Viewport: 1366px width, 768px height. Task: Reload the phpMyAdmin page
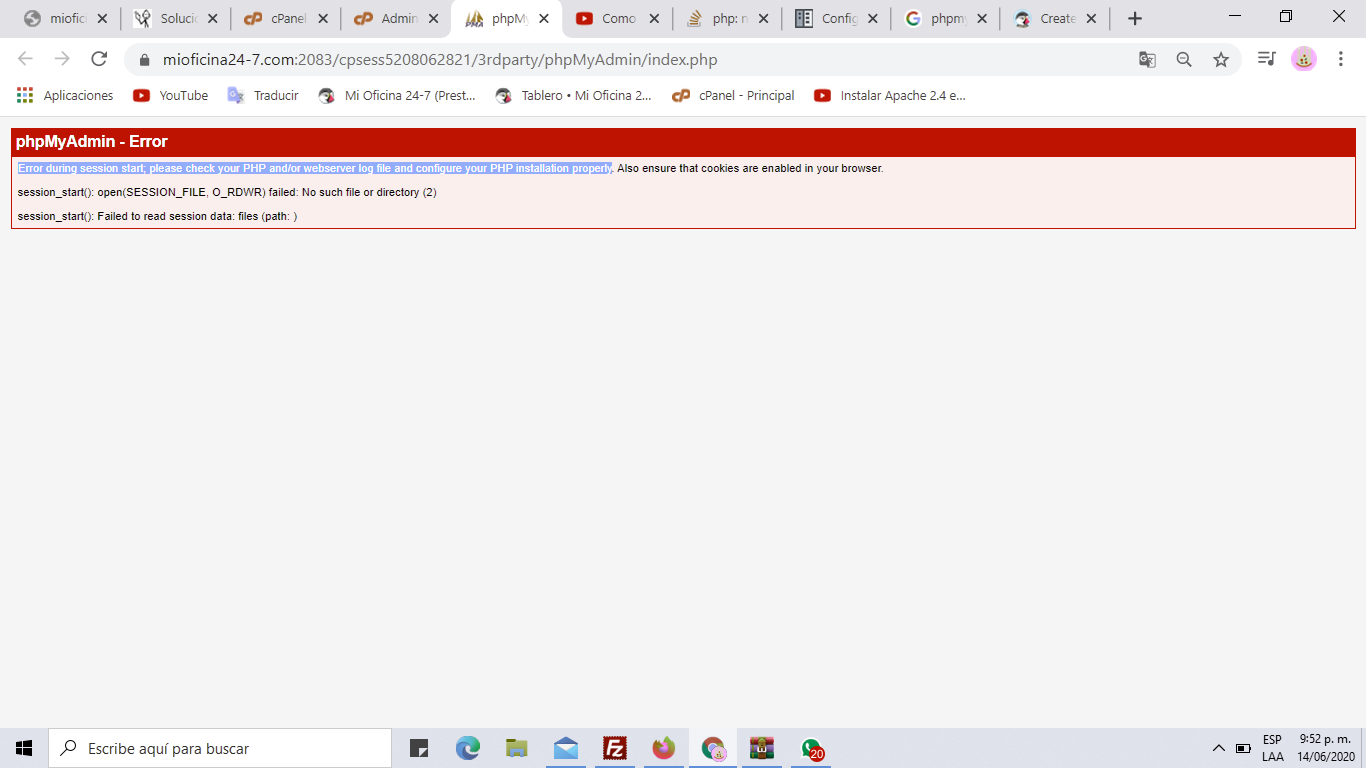coord(99,59)
